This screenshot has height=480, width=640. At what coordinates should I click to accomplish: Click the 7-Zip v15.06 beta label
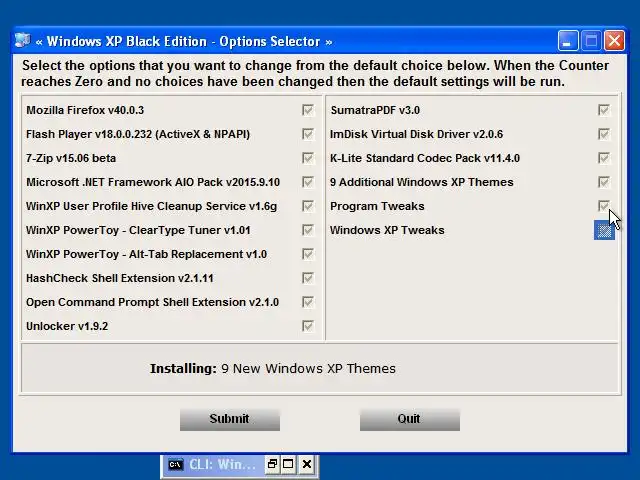[x=71, y=158]
